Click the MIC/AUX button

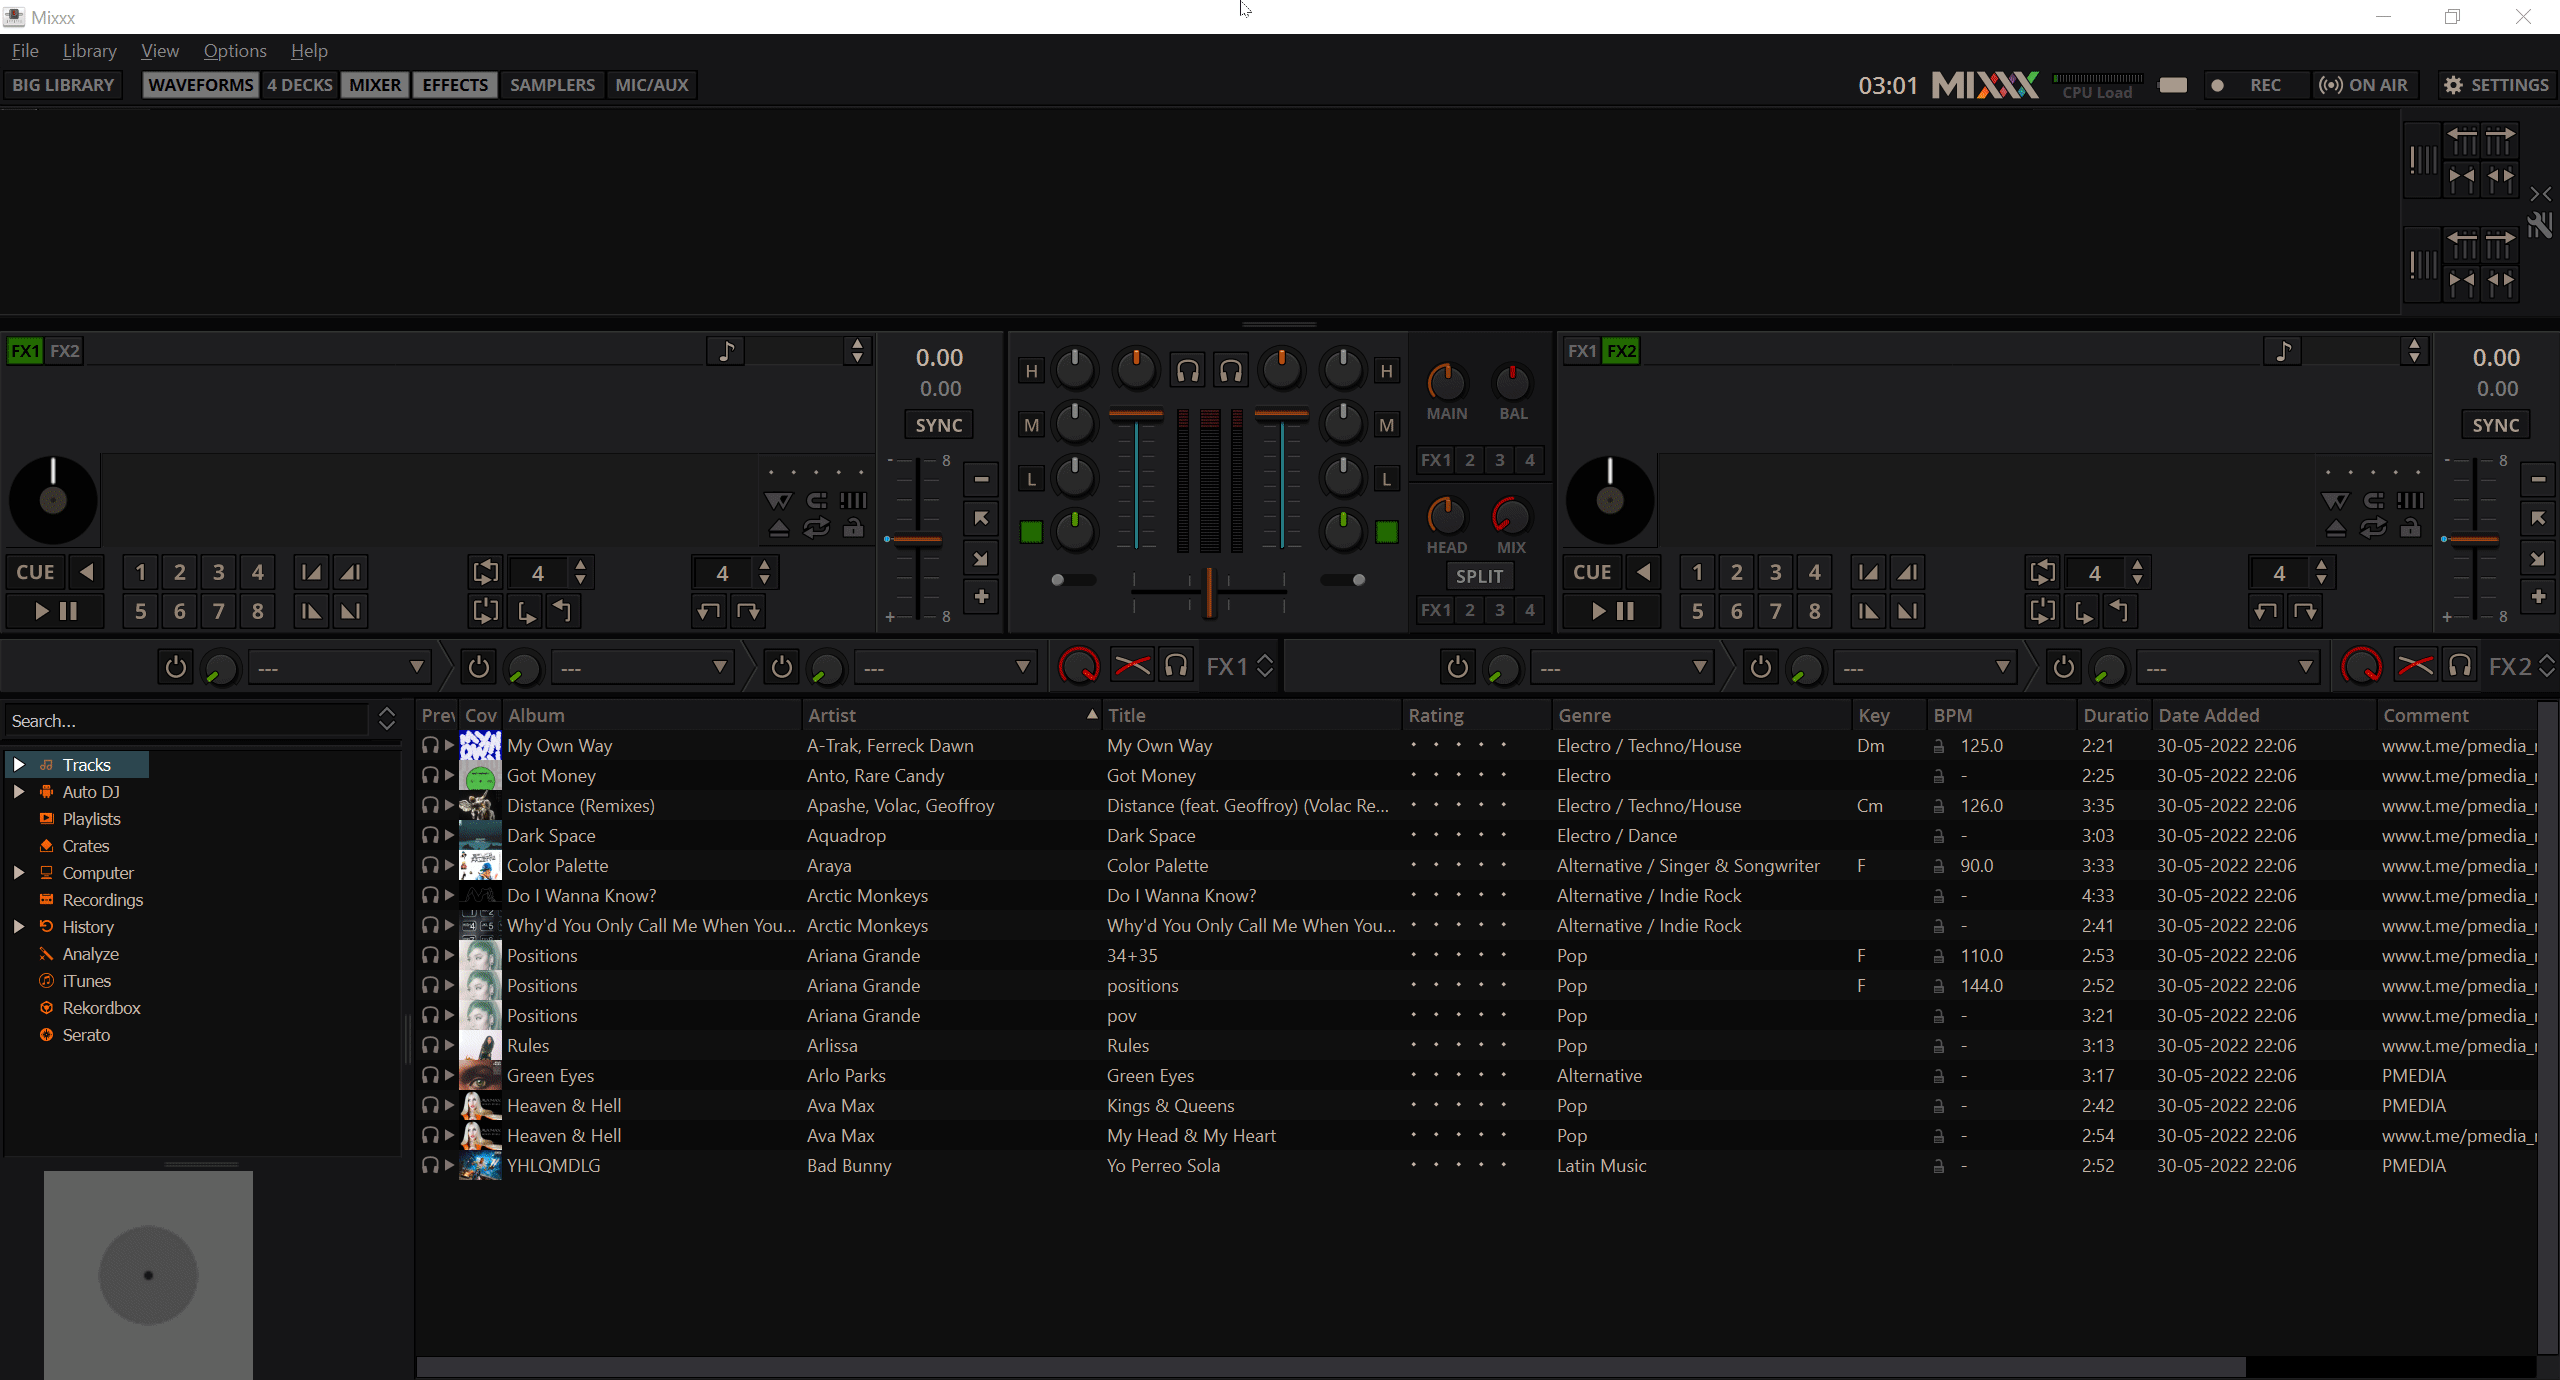coord(652,85)
